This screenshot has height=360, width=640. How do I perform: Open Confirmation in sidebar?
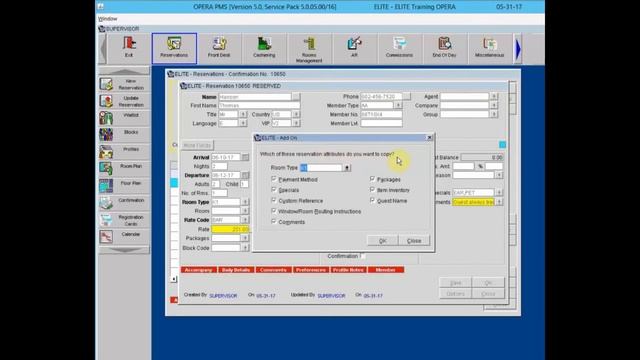tap(124, 203)
